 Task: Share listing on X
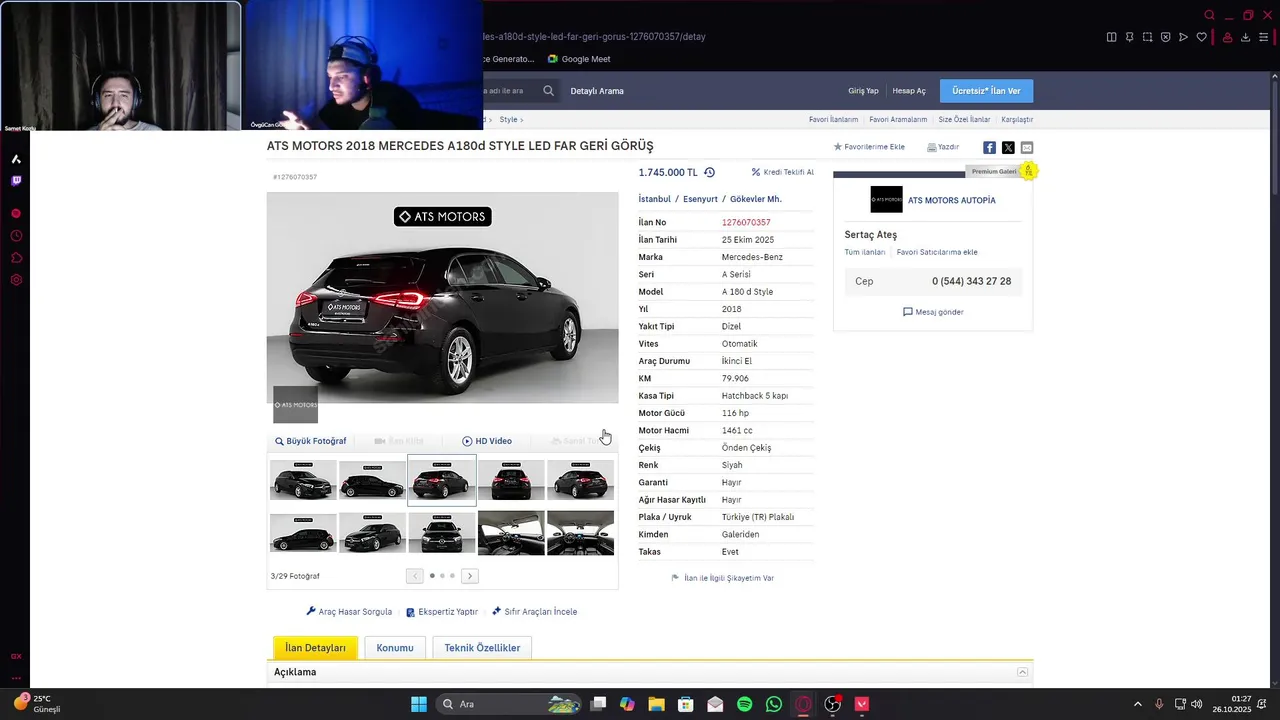[x=1008, y=147]
